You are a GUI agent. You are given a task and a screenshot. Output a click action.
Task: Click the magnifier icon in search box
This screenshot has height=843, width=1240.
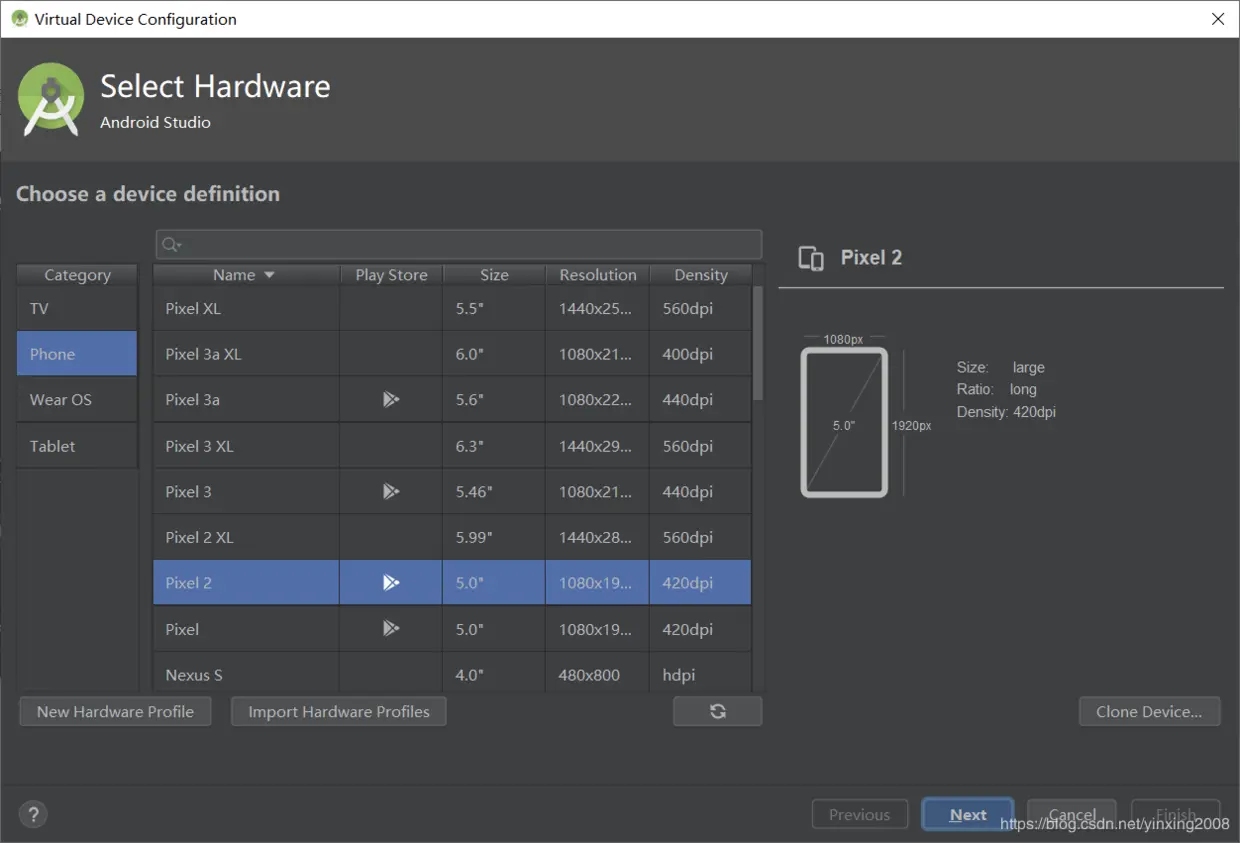[x=171, y=245]
